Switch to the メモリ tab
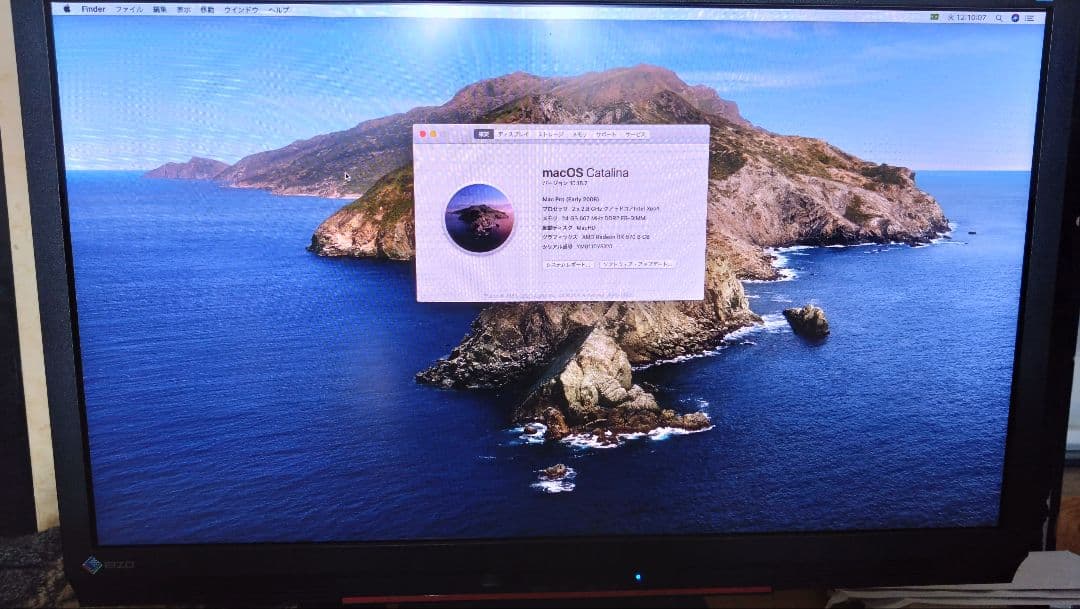Screen dimensions: 1080x609 coord(580,133)
